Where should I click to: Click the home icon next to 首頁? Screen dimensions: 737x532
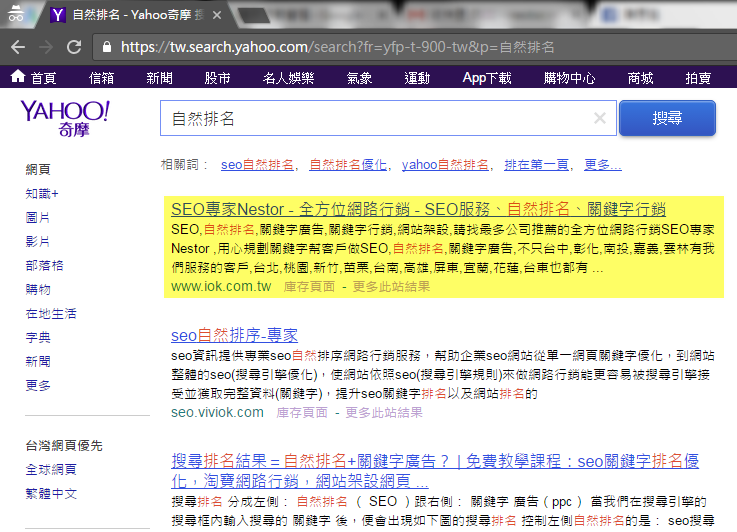tap(18, 76)
